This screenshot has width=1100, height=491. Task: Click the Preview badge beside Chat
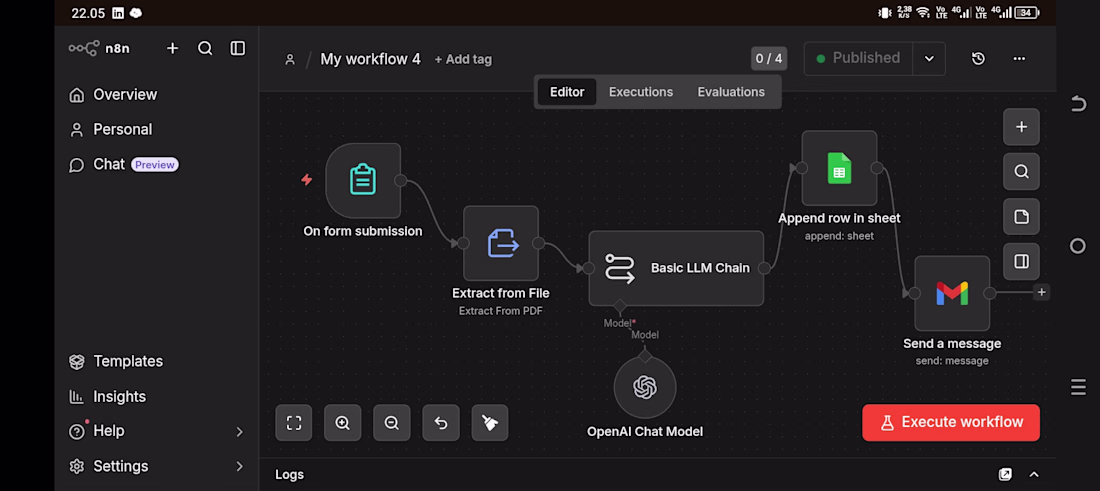155,165
